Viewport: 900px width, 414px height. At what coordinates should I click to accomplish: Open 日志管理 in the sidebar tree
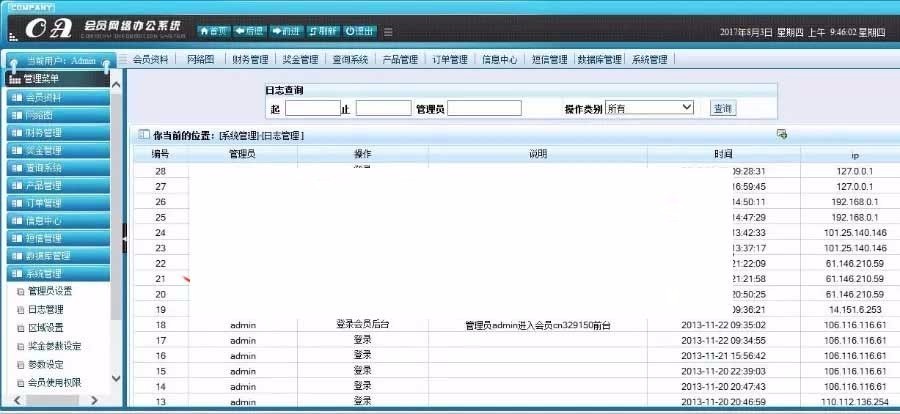(x=45, y=309)
